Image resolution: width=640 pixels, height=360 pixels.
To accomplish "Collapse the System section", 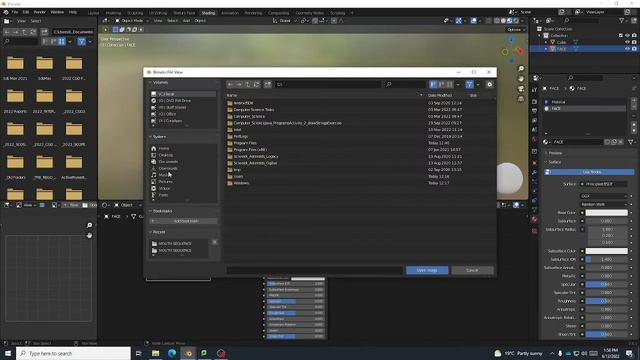I will pyautogui.click(x=158, y=137).
